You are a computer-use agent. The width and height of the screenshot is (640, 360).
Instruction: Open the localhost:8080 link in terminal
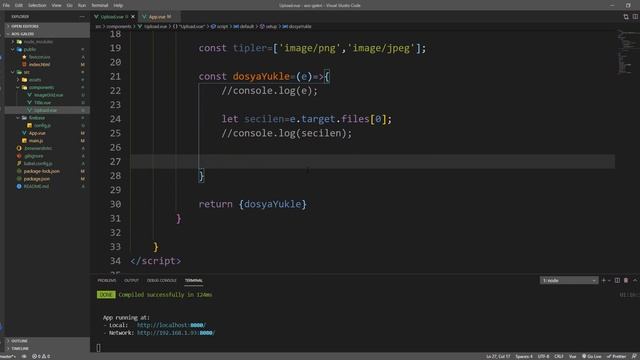coord(171,325)
